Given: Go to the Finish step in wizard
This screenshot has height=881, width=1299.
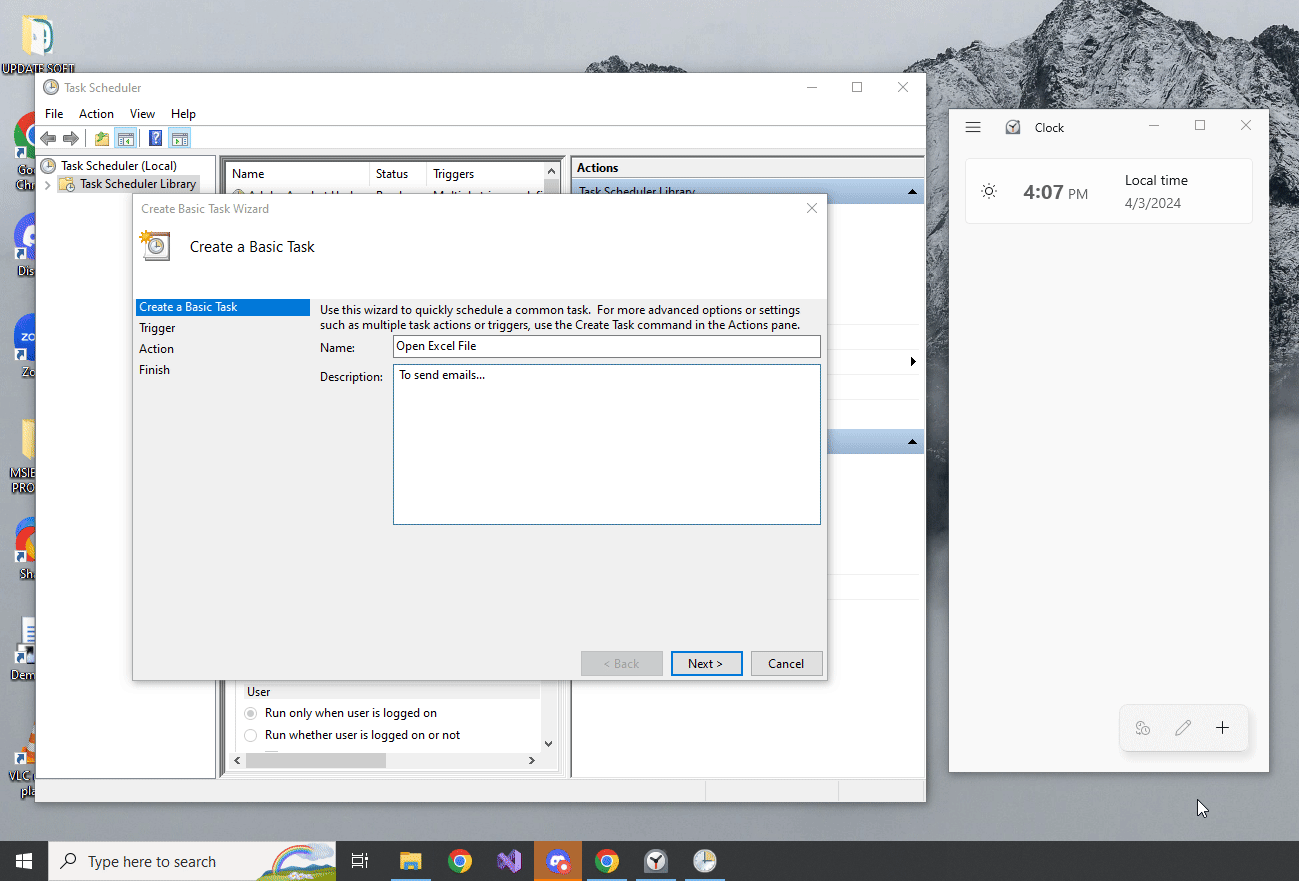Looking at the screenshot, I should (154, 370).
